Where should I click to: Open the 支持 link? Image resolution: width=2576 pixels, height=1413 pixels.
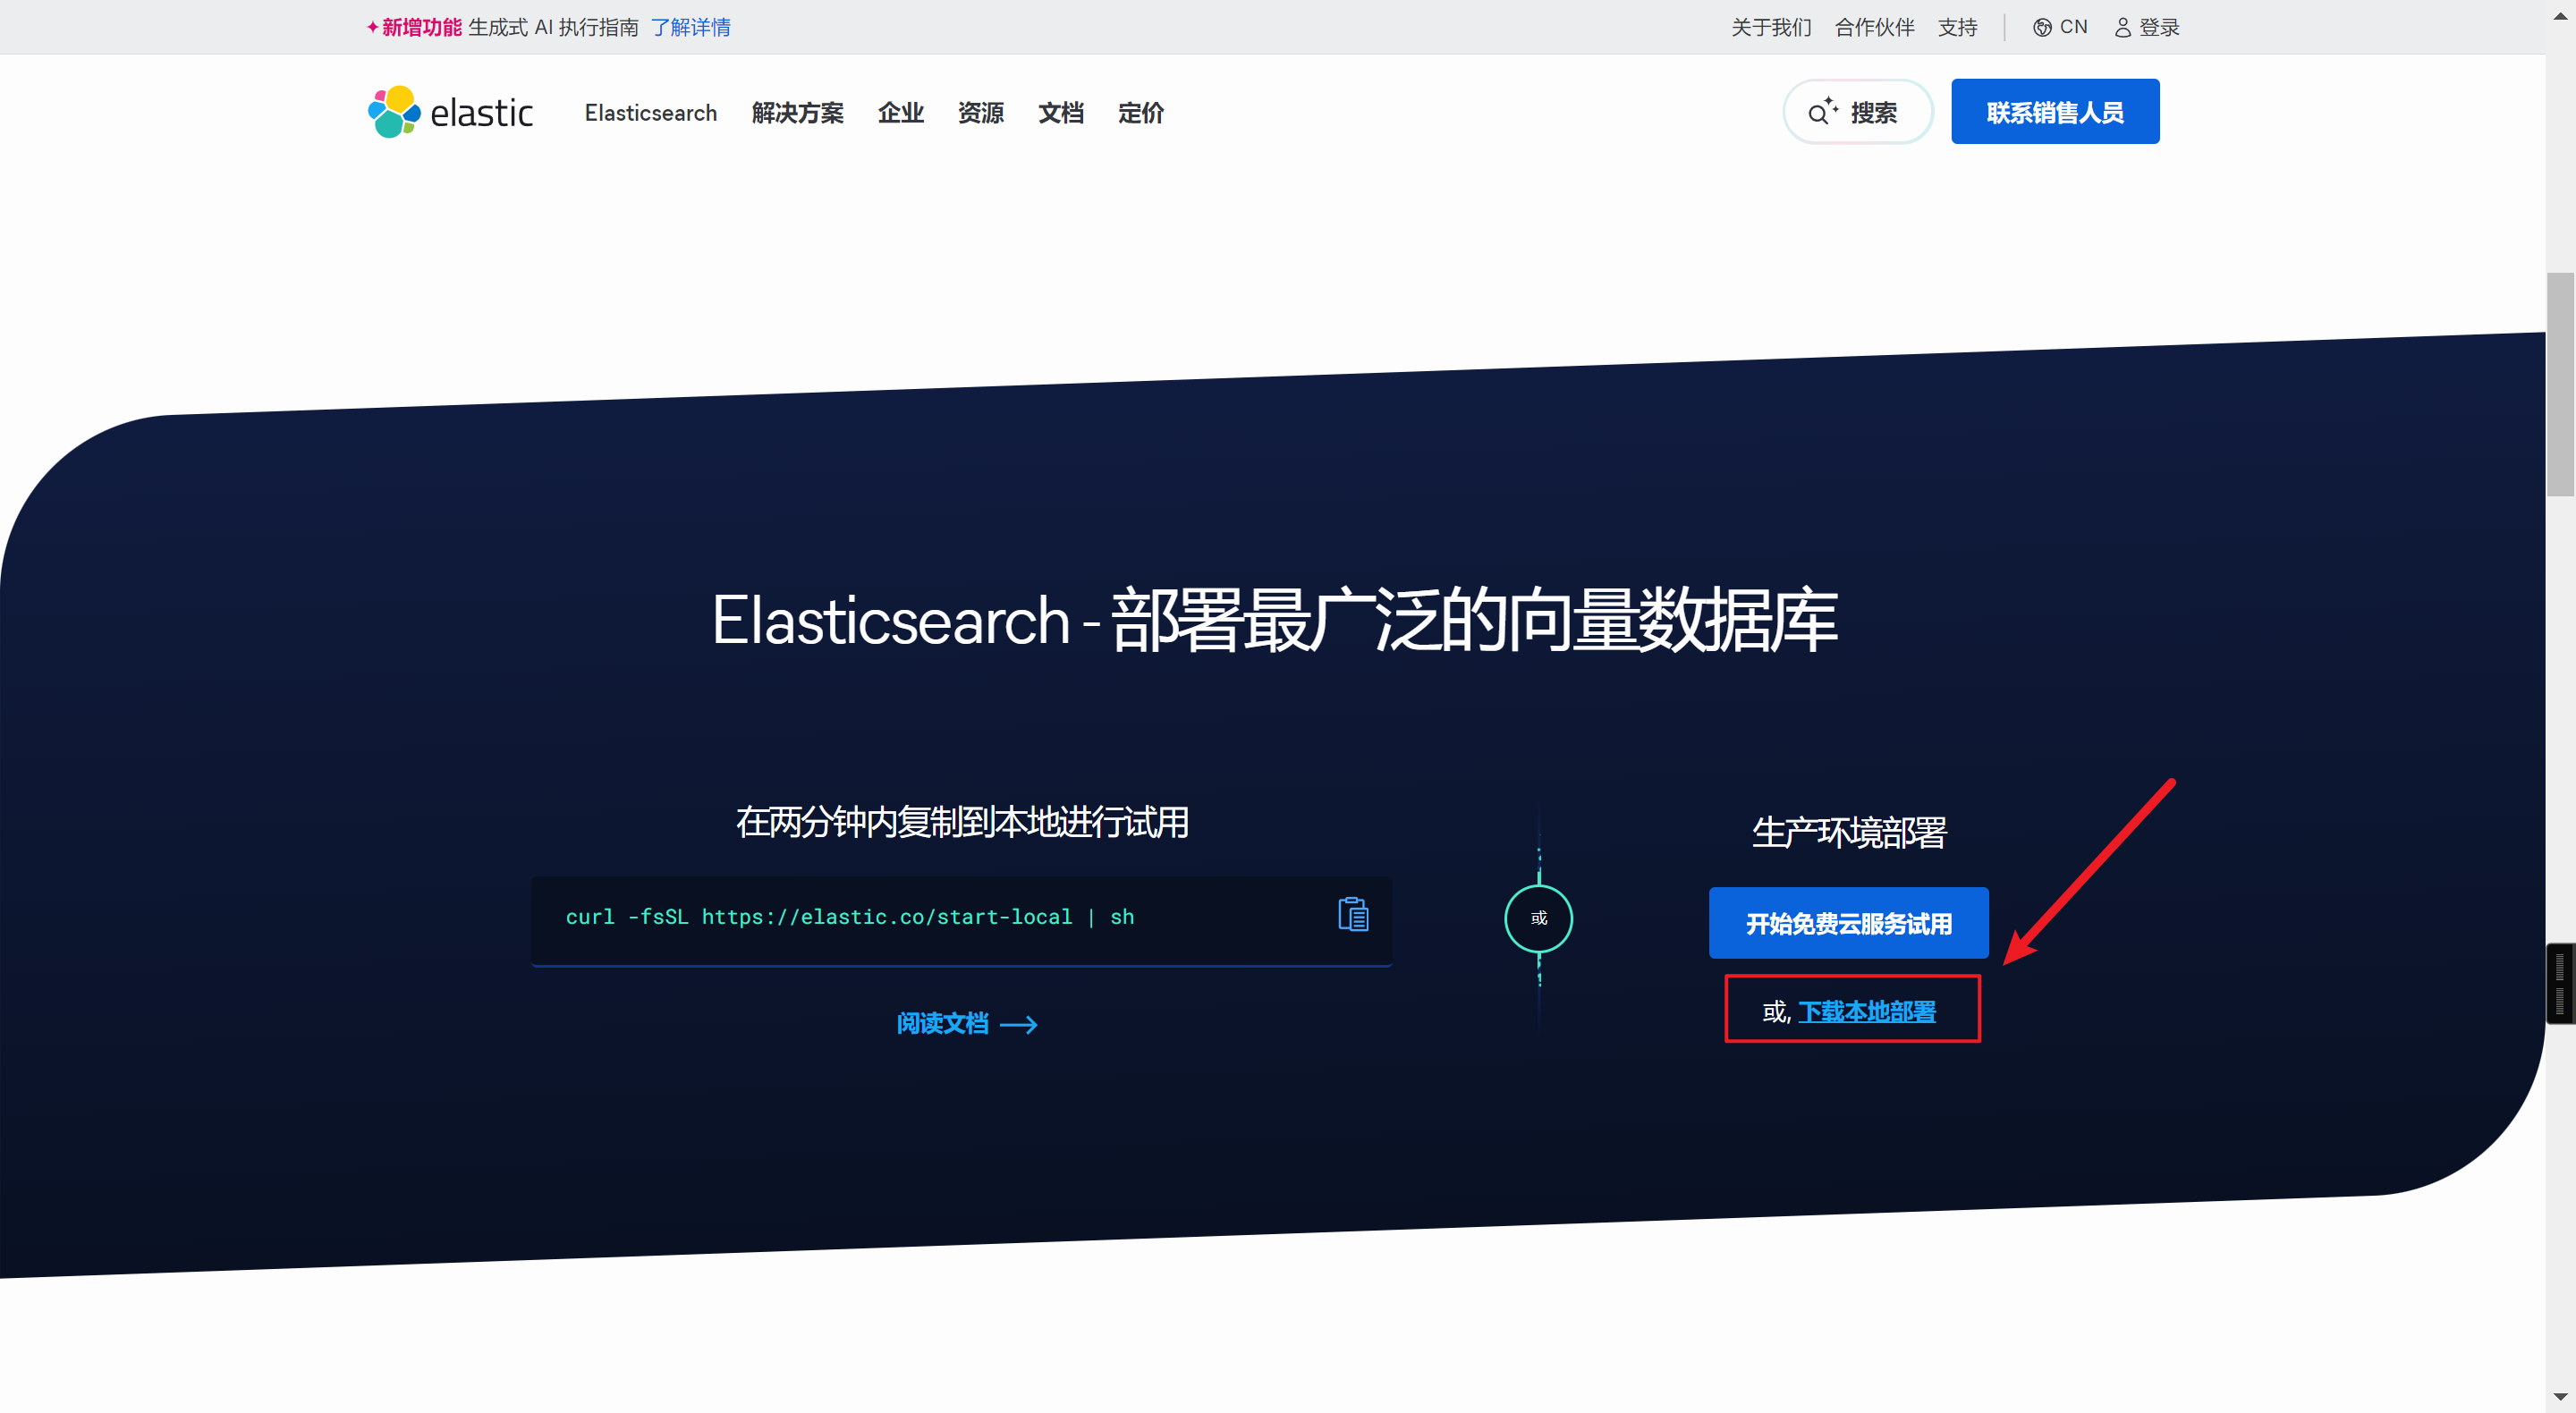point(1957,28)
